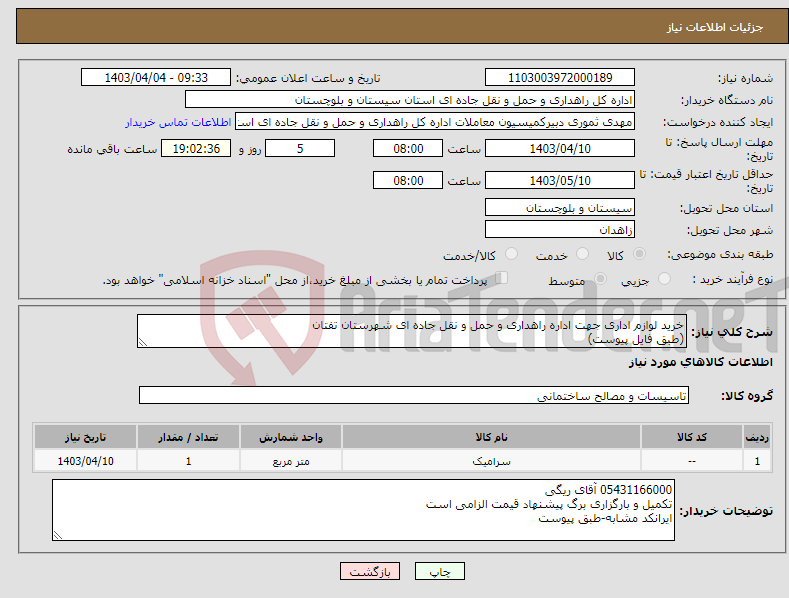Click the سرامیک item name cell
Screen dimensions: 789x598
click(491, 461)
